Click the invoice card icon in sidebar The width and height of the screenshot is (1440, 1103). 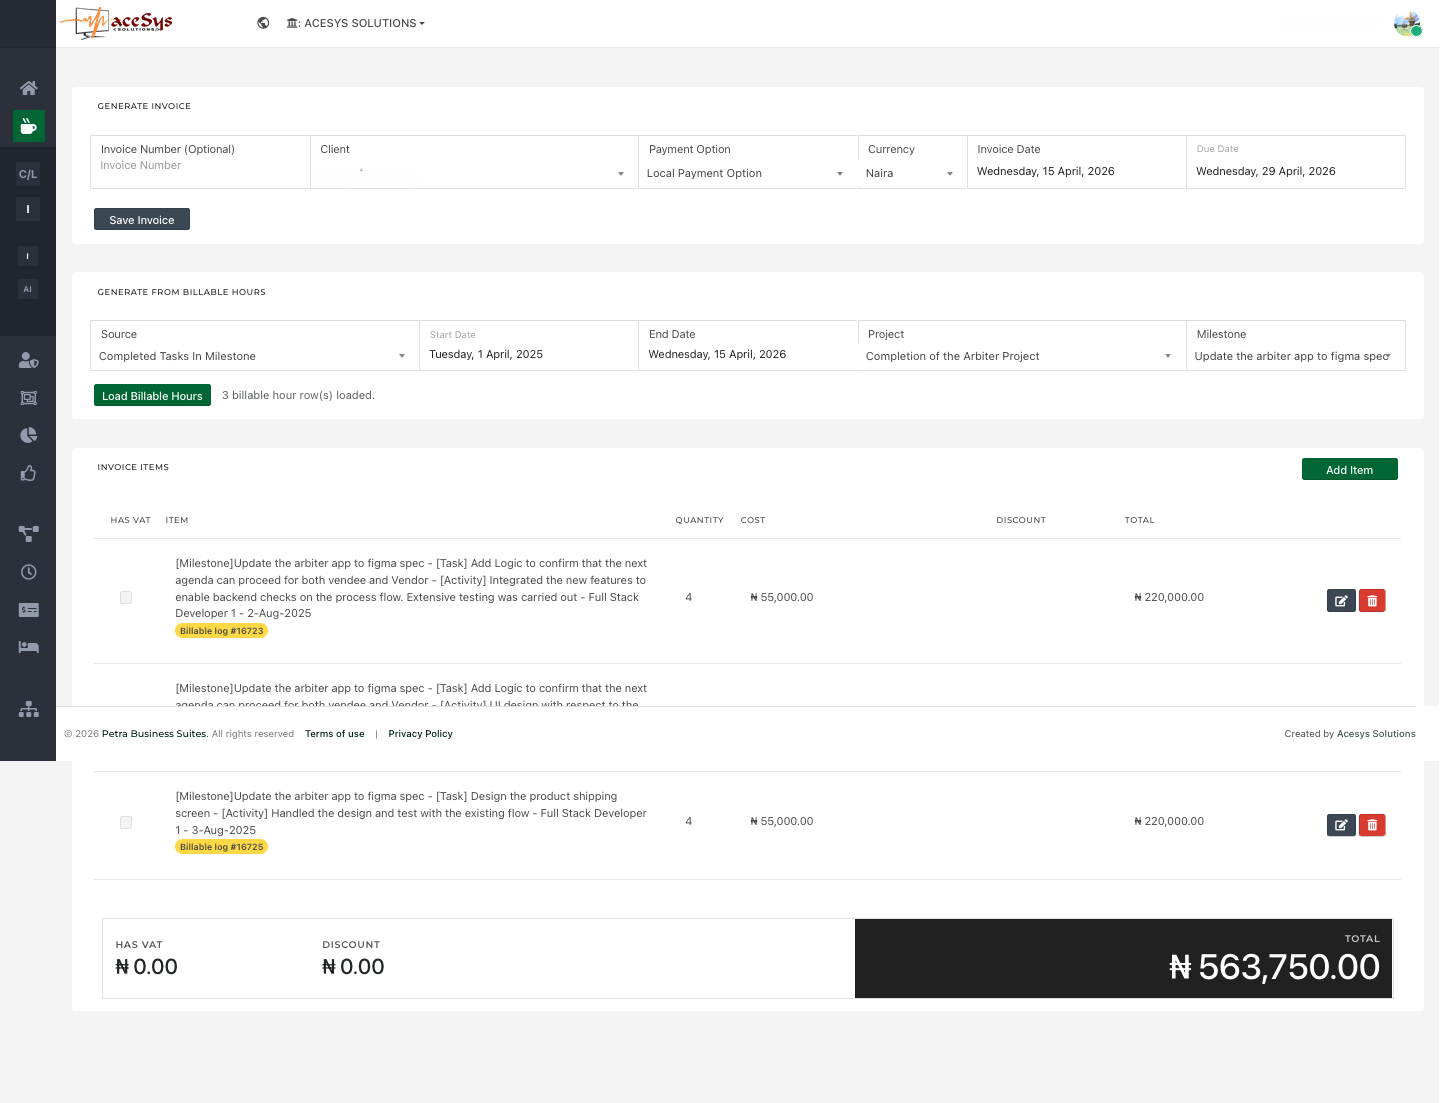tap(28, 610)
